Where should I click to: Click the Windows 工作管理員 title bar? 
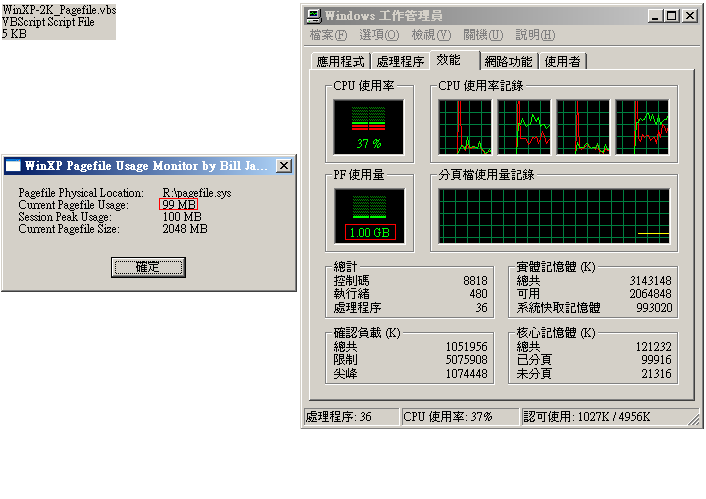point(502,16)
